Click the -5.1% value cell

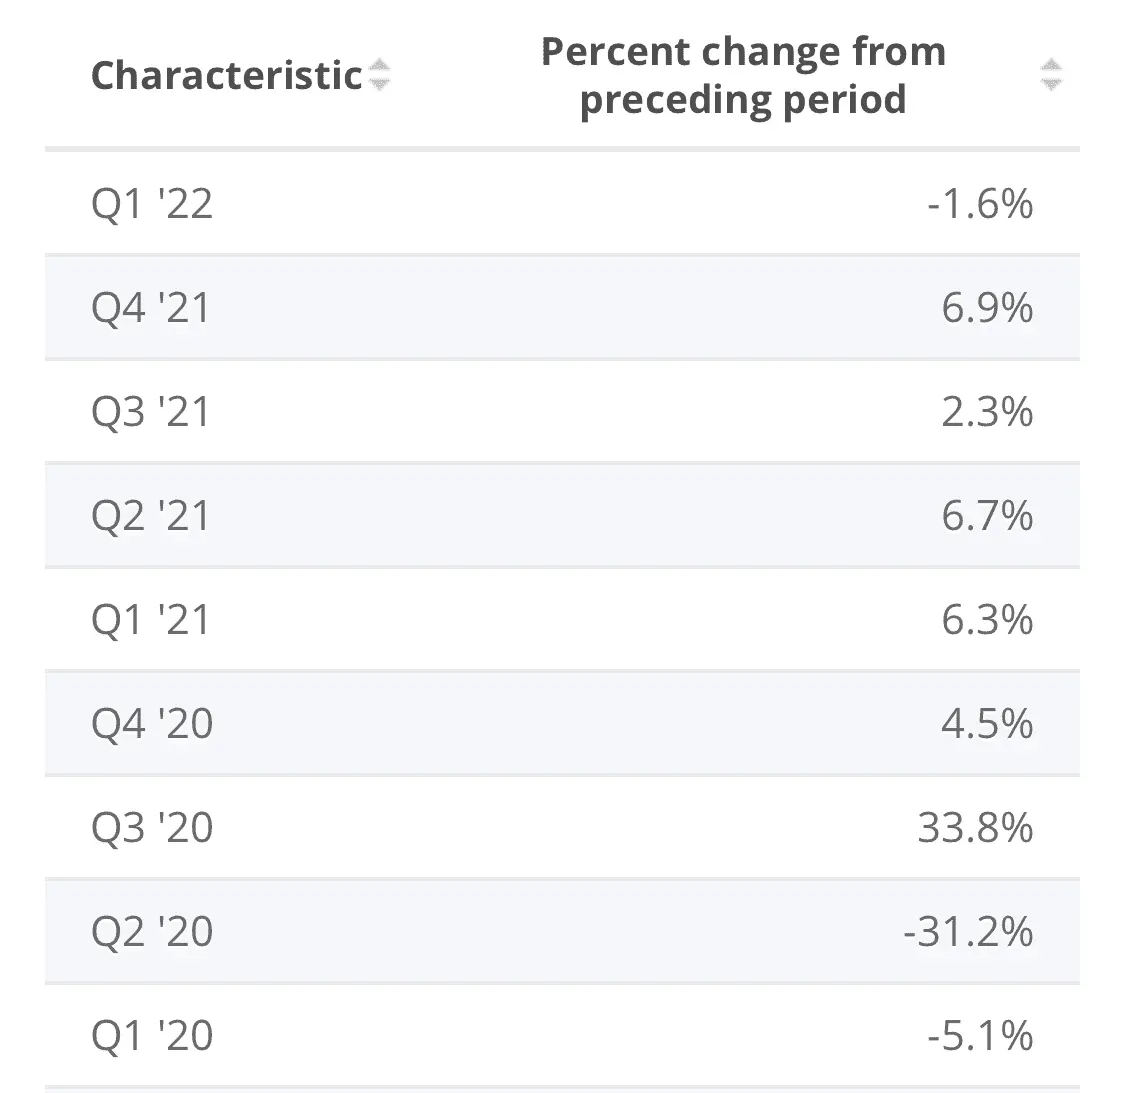click(x=980, y=1036)
